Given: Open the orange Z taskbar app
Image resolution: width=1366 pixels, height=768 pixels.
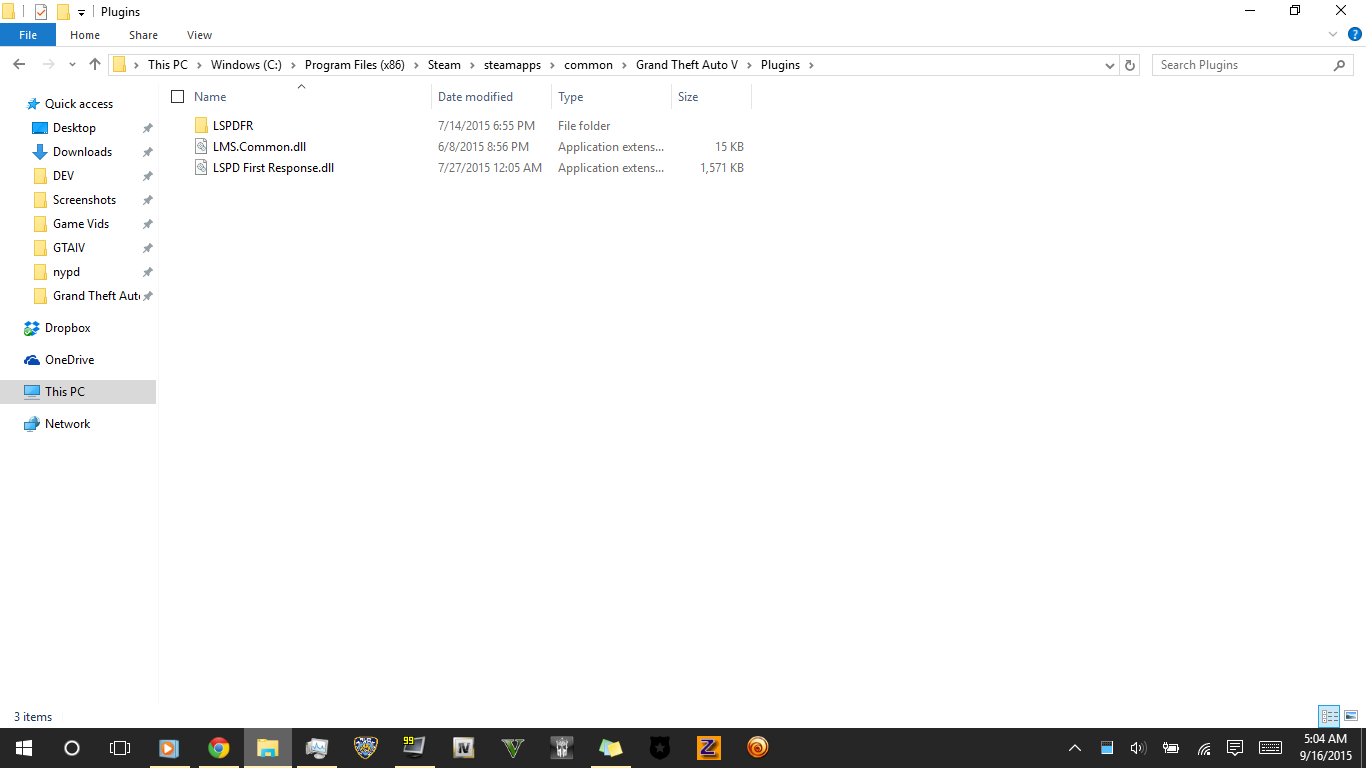Looking at the screenshot, I should click(708, 748).
